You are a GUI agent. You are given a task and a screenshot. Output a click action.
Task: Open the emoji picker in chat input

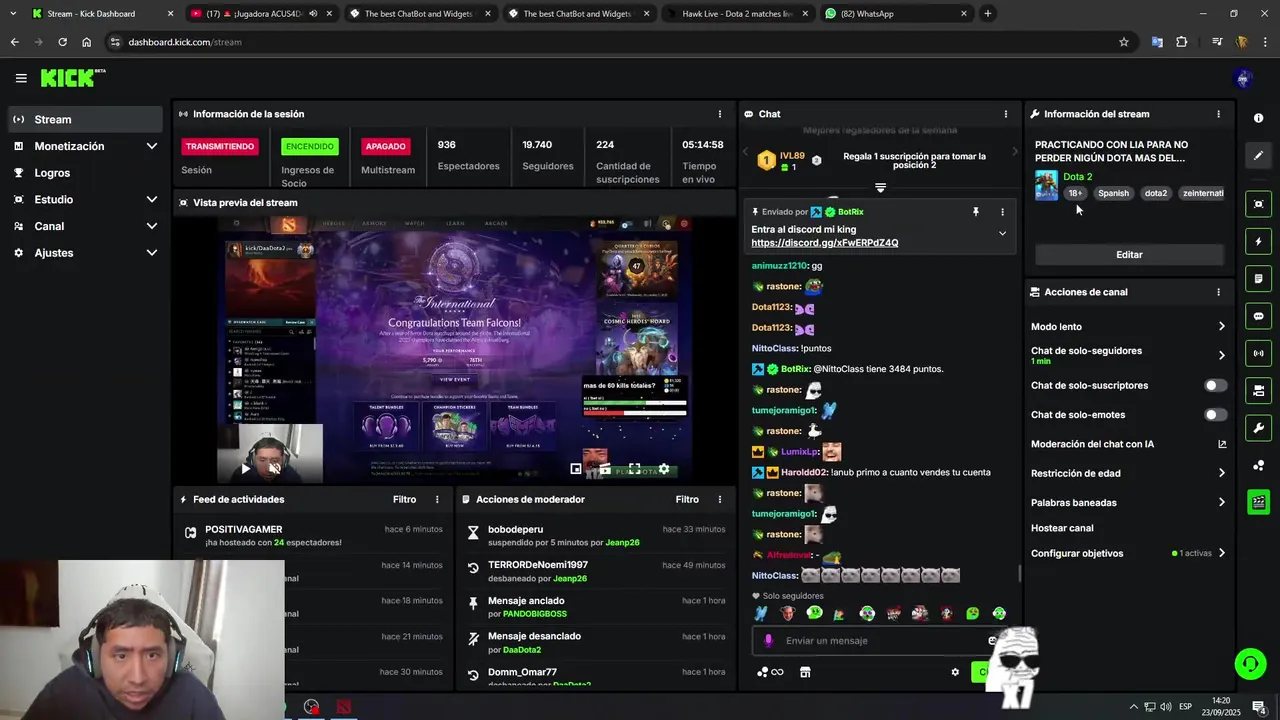992,641
